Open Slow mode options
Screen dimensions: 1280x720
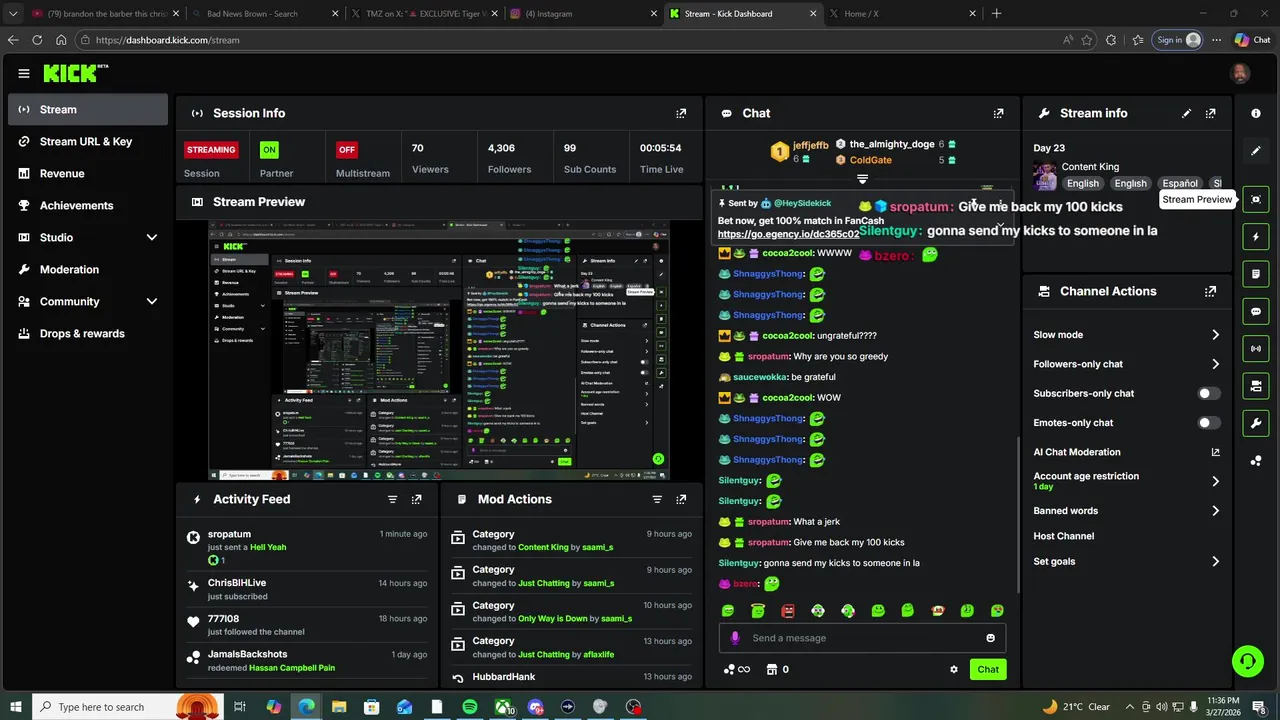coord(1127,335)
